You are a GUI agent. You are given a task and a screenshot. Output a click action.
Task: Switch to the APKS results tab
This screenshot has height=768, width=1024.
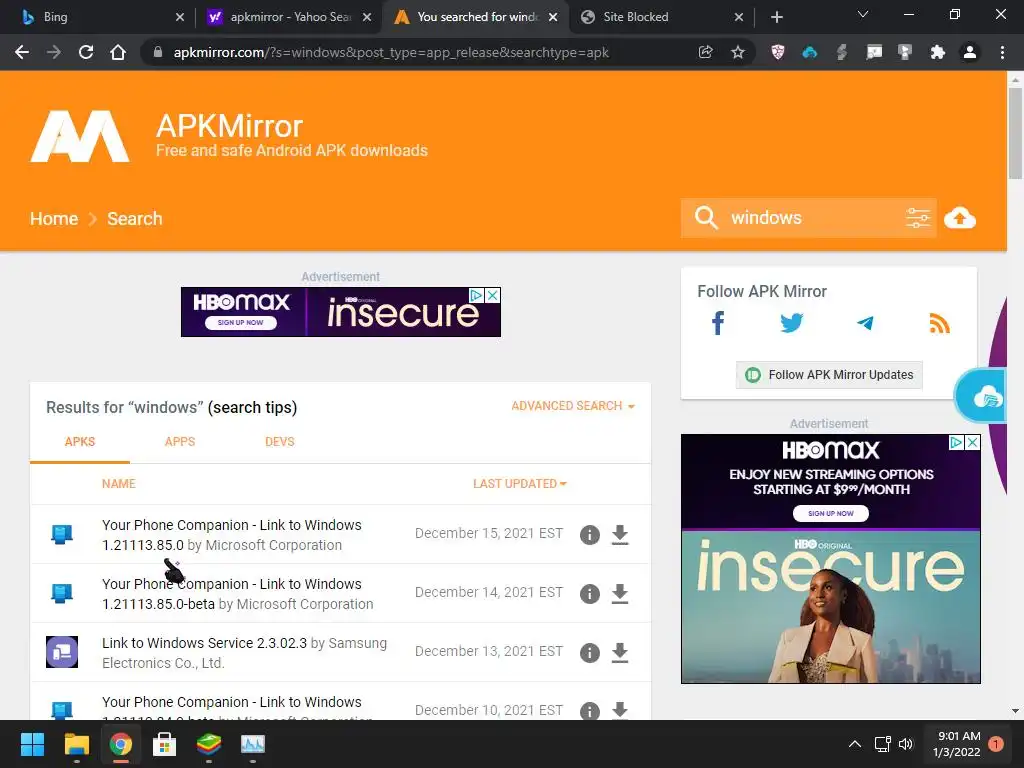pos(80,442)
